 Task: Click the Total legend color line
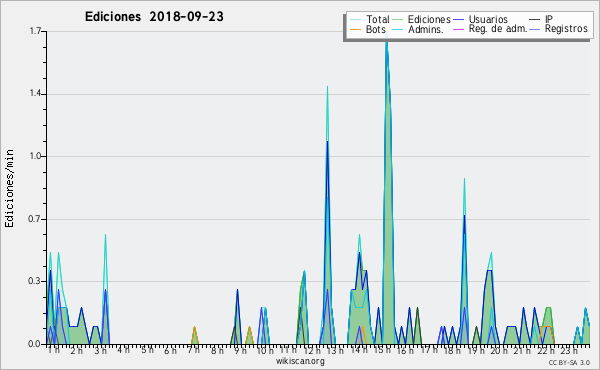355,20
